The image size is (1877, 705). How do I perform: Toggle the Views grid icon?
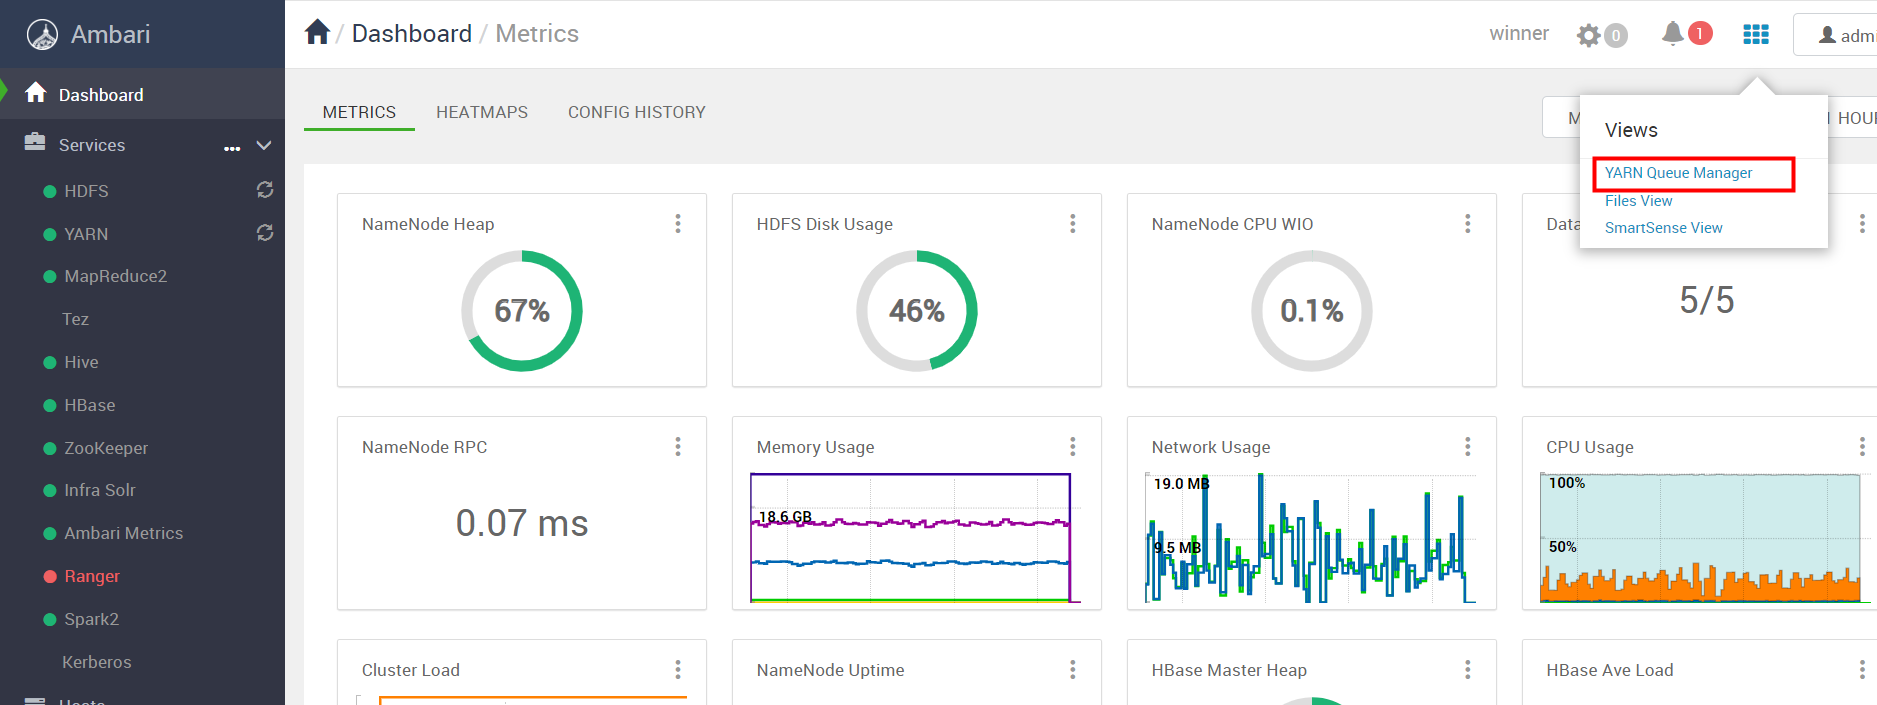(x=1756, y=34)
